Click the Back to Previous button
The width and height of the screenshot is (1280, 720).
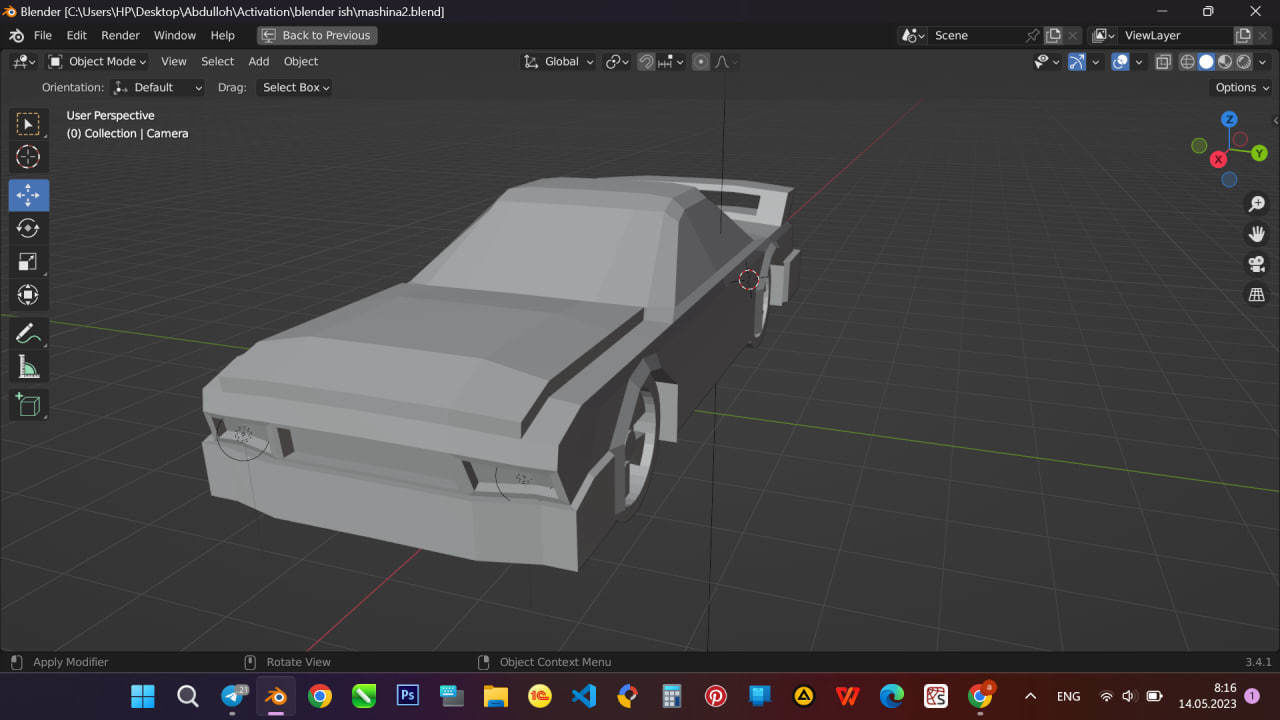point(317,35)
